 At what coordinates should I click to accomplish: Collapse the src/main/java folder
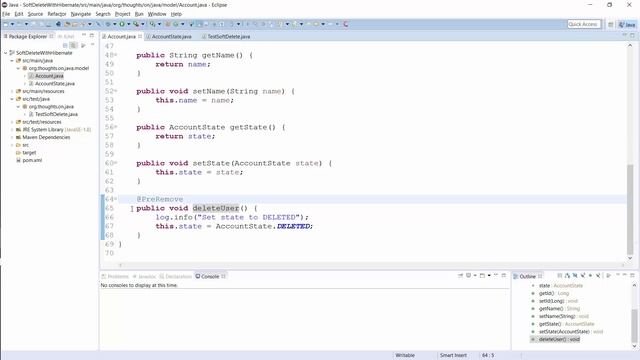point(12,60)
